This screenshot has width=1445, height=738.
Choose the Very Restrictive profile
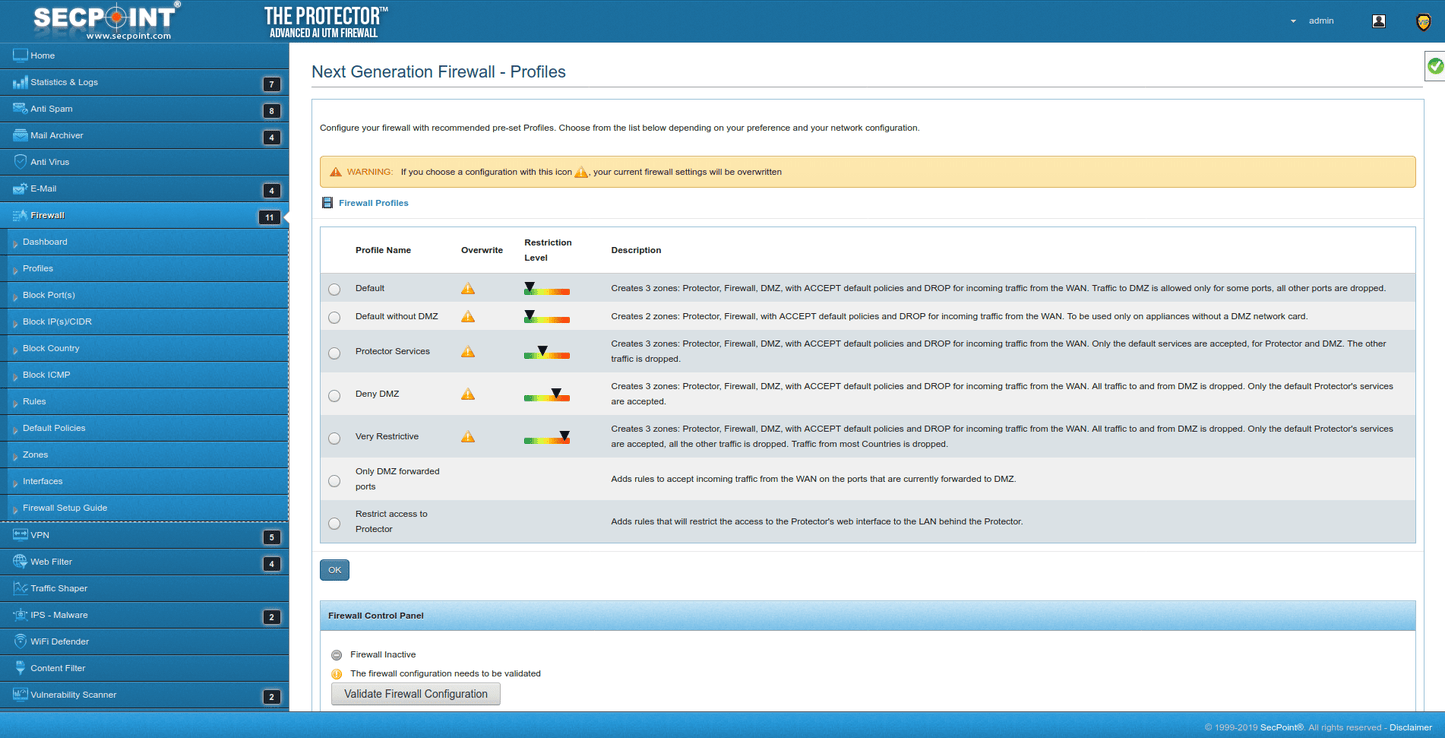click(335, 437)
